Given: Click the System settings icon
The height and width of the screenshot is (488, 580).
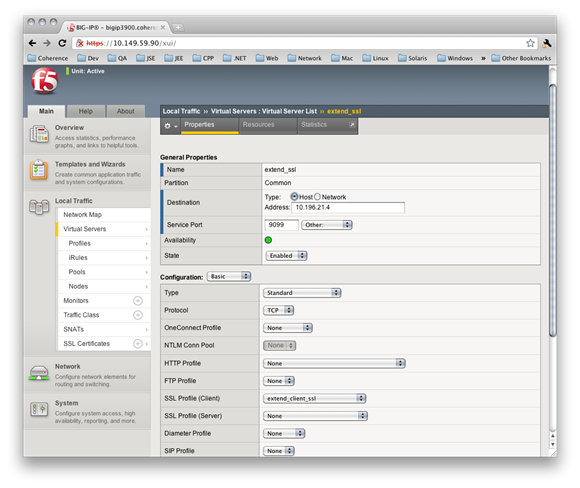Looking at the screenshot, I should pos(39,409).
